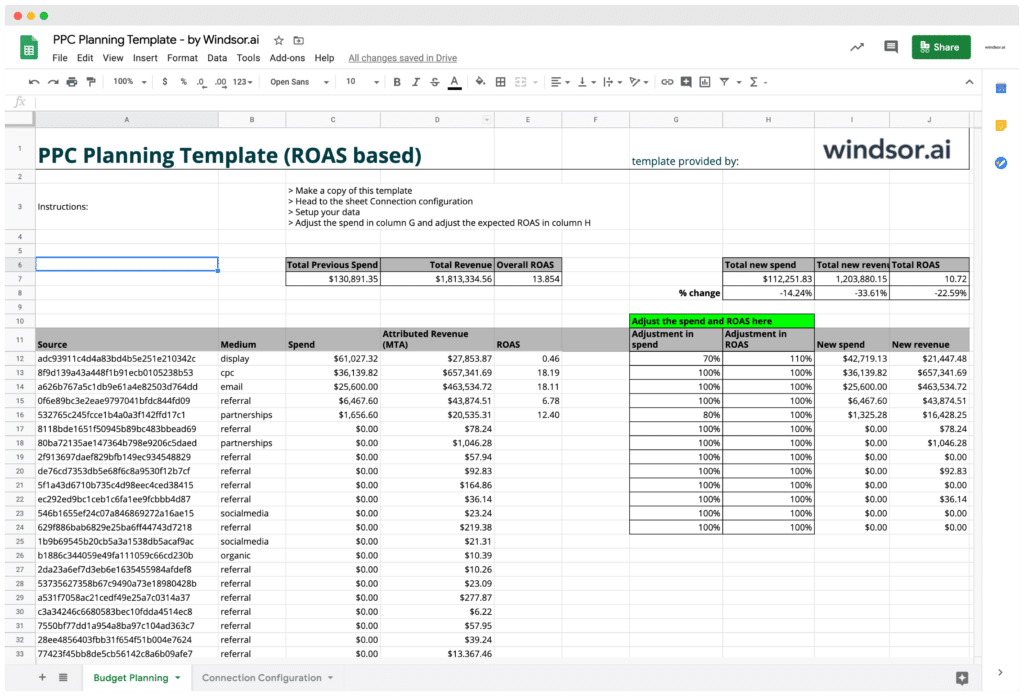Open the zoom 100% dropdown
Screen dimensions: 1024x696
click(129, 82)
